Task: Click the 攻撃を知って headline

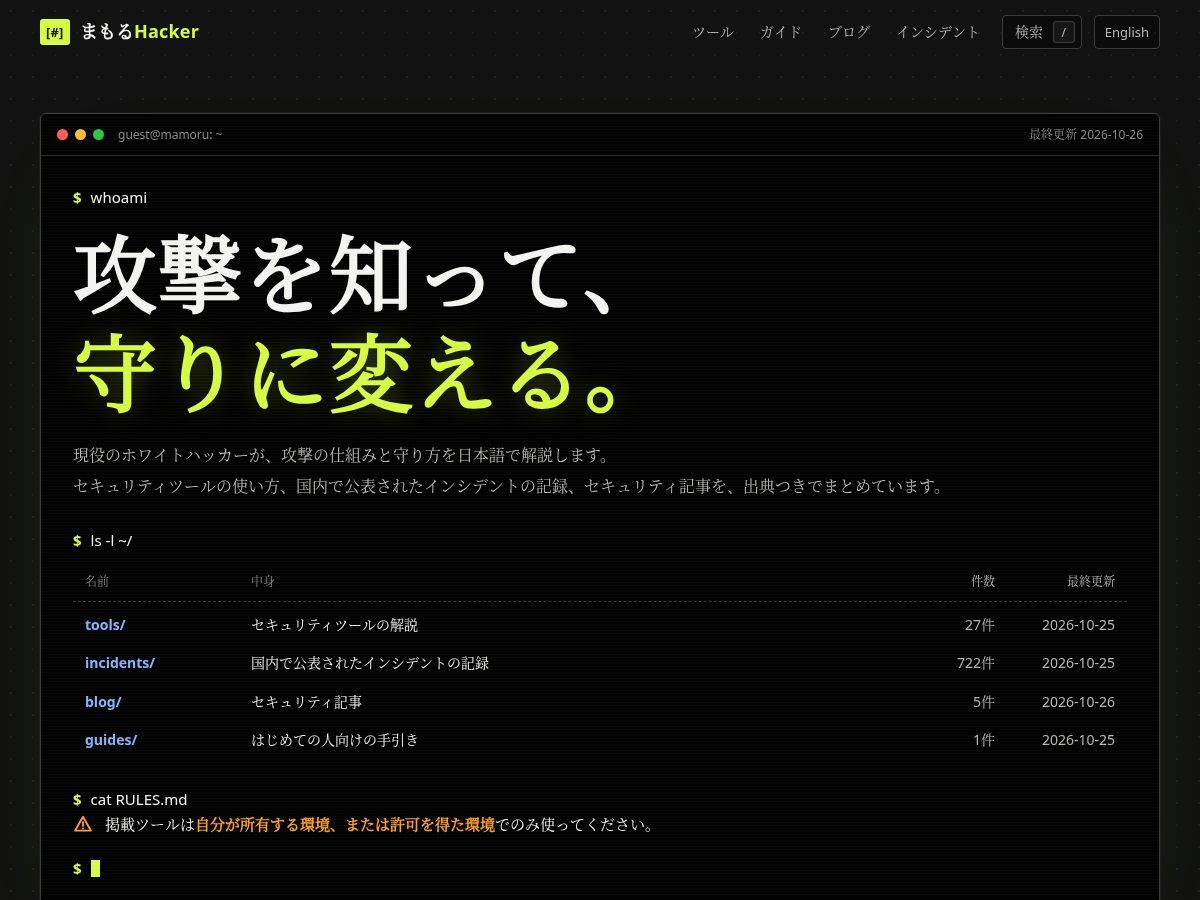Action: [343, 273]
